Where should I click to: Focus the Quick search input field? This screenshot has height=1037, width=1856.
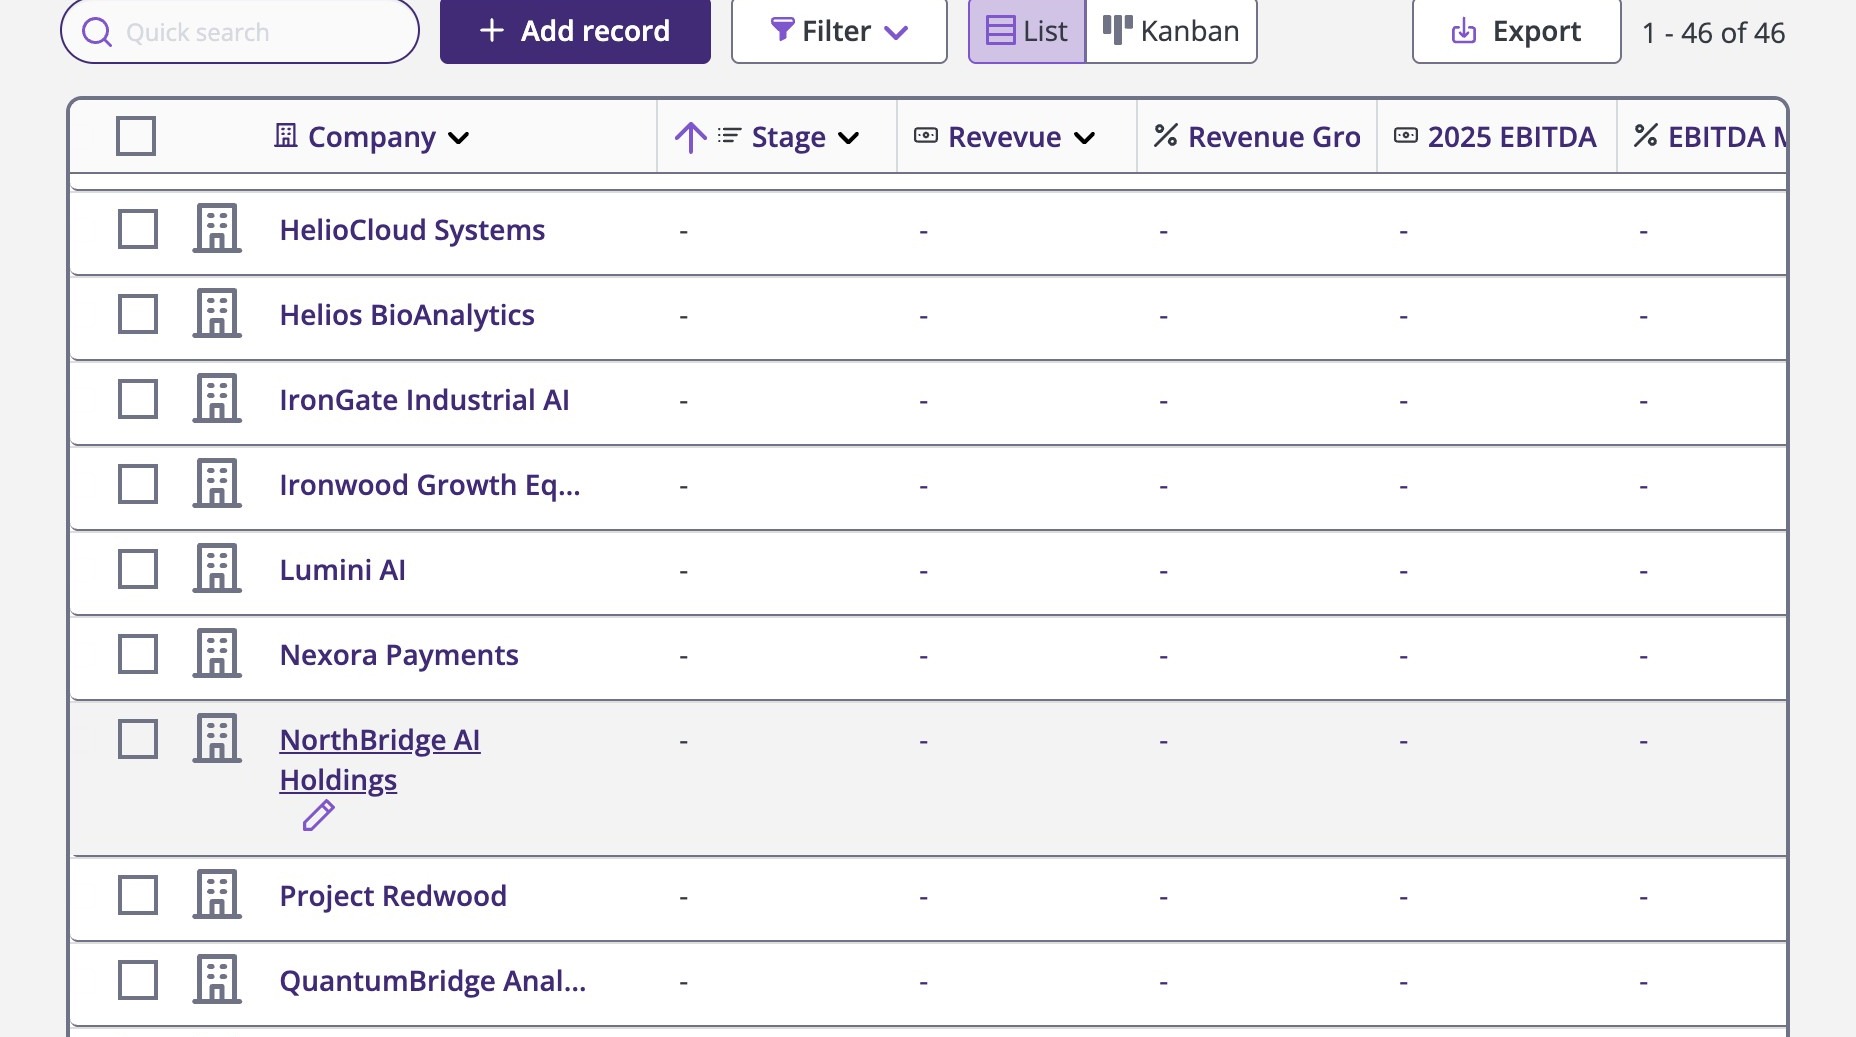point(260,32)
